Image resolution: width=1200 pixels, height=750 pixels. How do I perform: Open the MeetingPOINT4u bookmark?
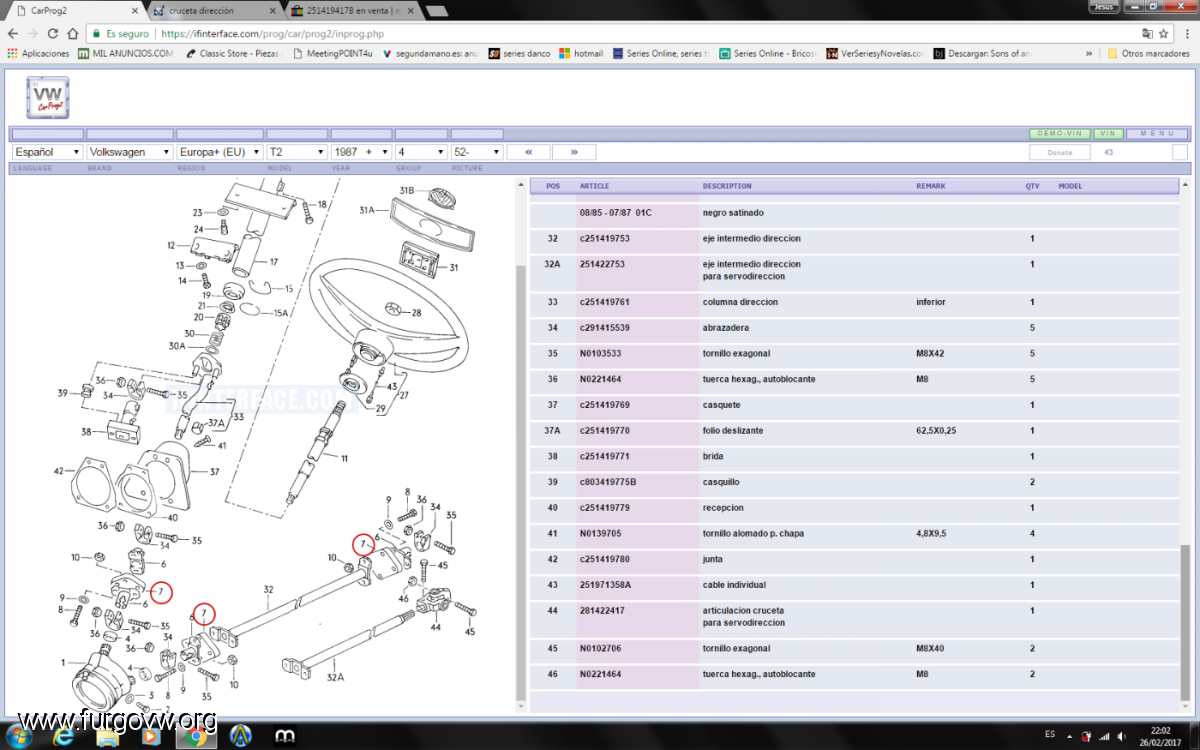(x=335, y=53)
